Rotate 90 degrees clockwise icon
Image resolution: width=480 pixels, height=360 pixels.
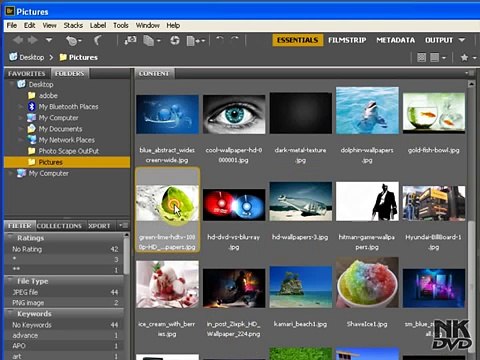[x=235, y=40]
